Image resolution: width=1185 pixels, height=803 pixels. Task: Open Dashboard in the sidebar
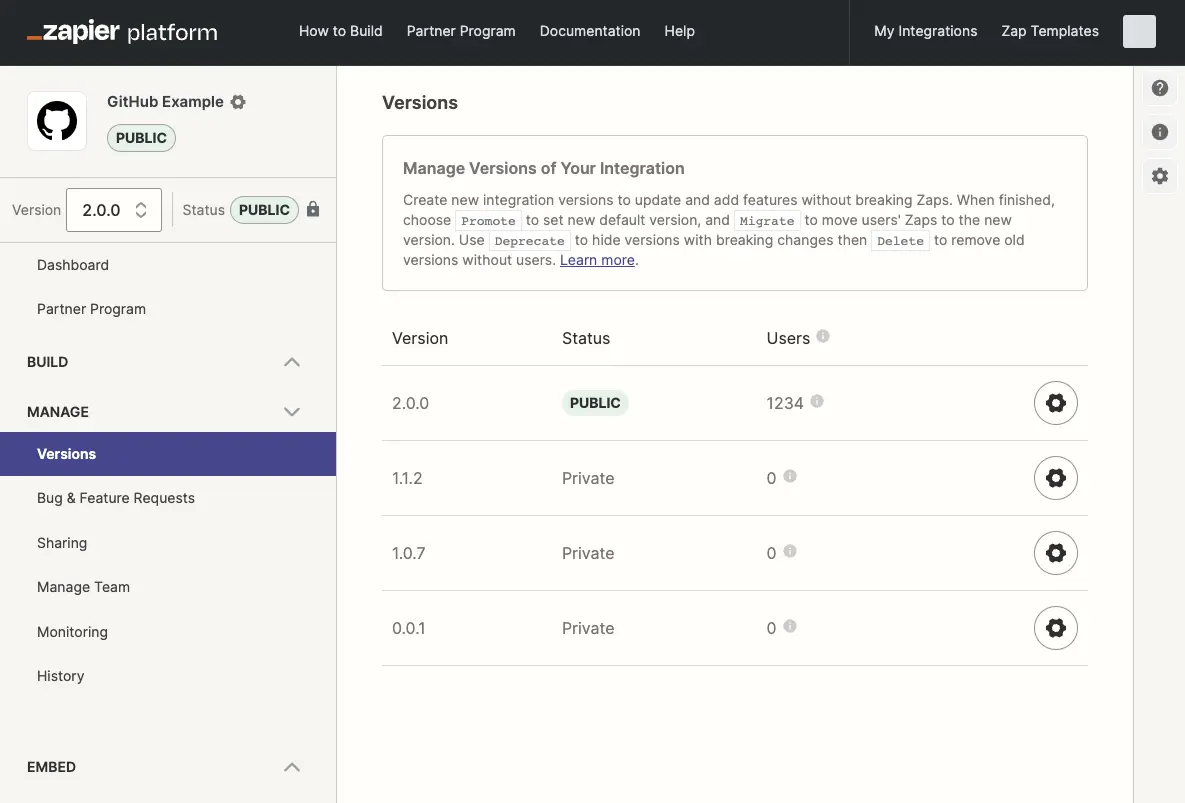(73, 265)
